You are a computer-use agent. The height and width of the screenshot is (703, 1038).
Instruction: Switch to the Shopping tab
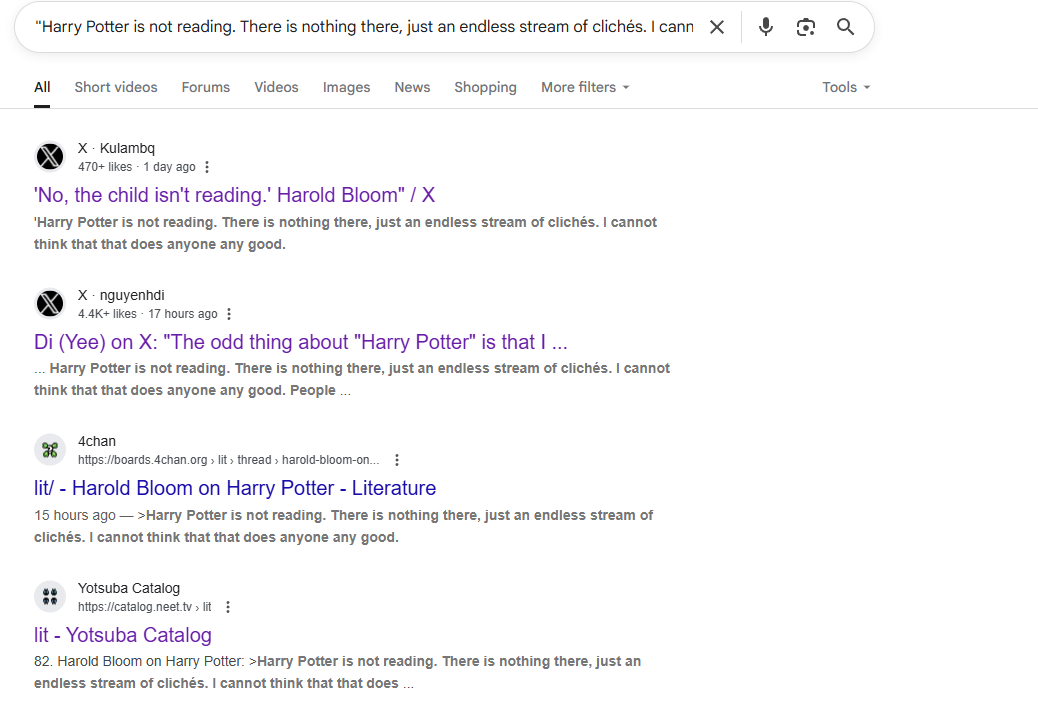[x=485, y=87]
